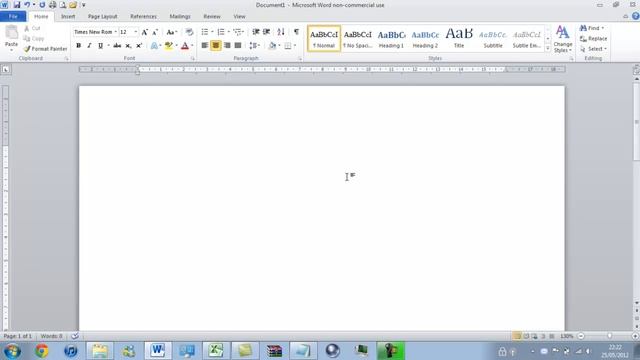Switch to the Mailings tab
Viewport: 640px width, 360px height.
(180, 16)
